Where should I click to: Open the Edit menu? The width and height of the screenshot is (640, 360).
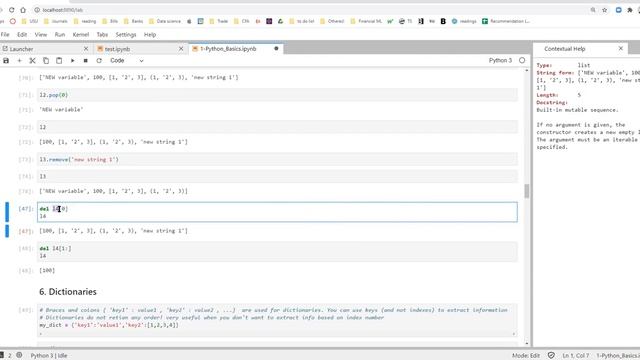pos(22,35)
